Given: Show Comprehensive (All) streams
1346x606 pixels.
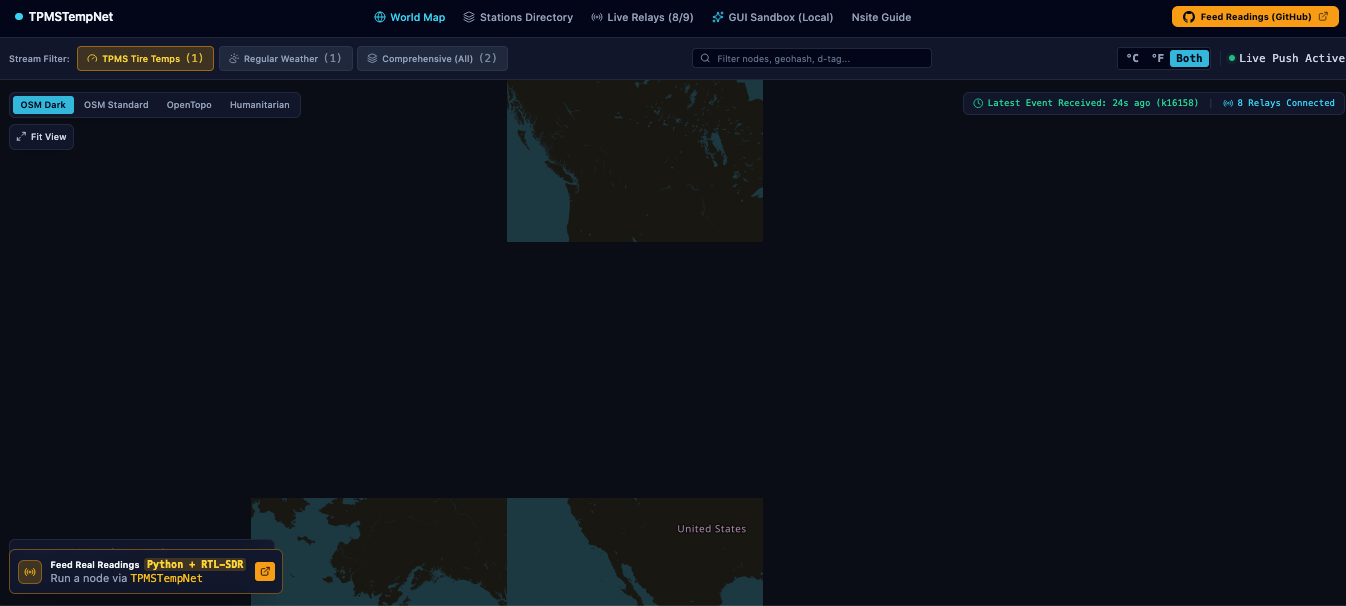Looking at the screenshot, I should coord(432,59).
